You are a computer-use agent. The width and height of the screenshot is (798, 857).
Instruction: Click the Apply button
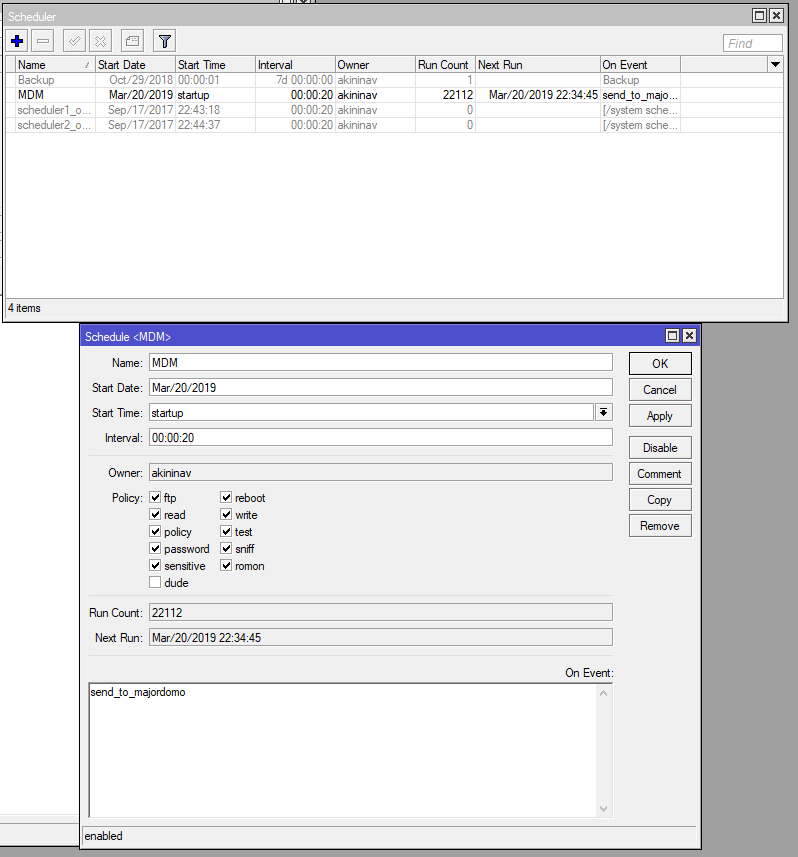tap(660, 416)
